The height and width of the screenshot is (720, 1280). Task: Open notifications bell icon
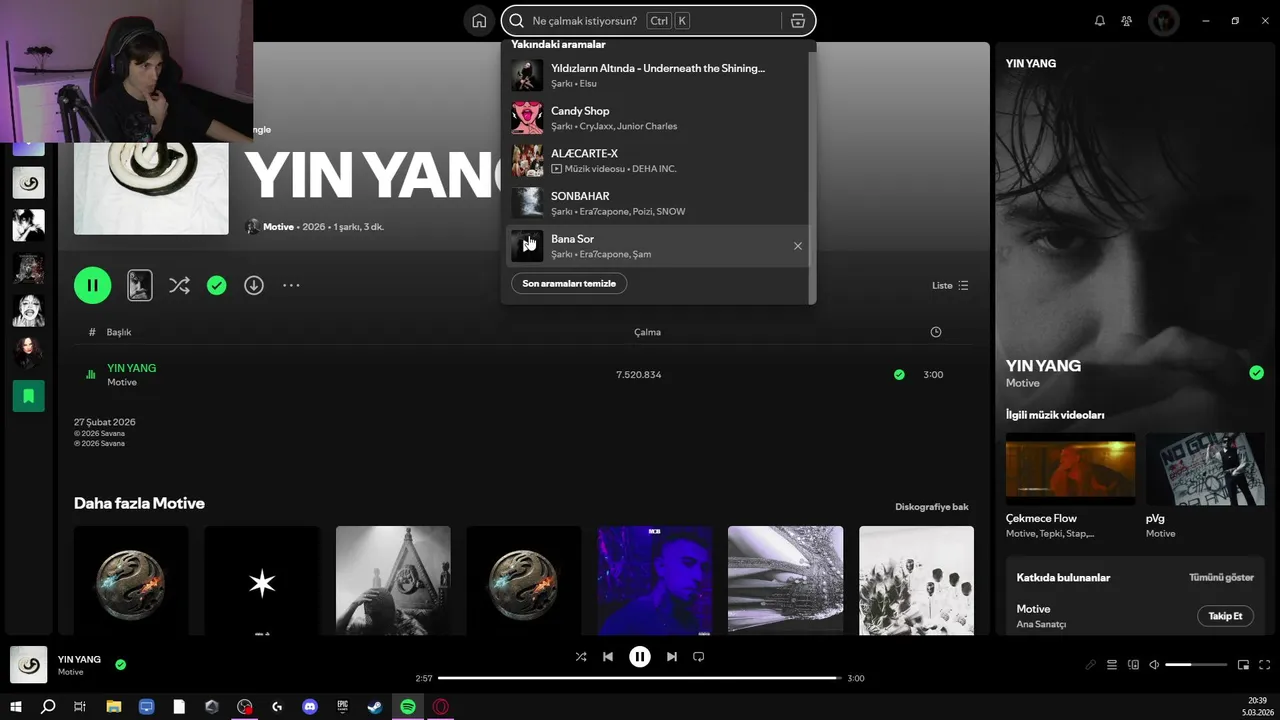(x=1100, y=21)
